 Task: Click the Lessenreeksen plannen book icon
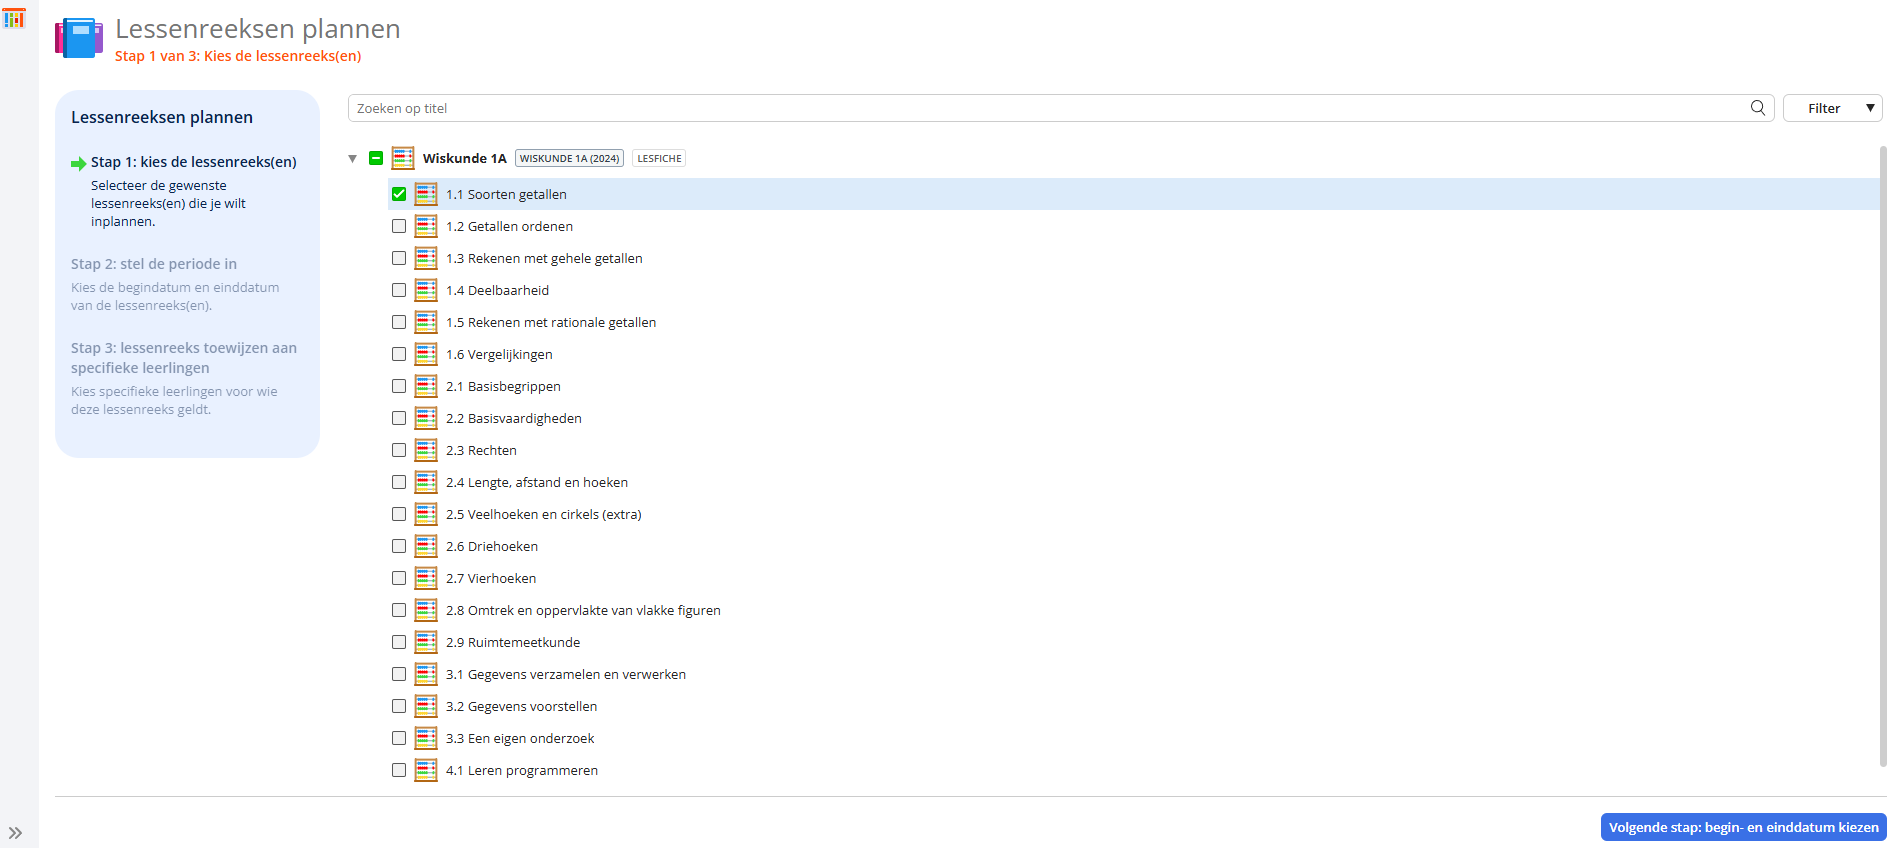tap(79, 38)
